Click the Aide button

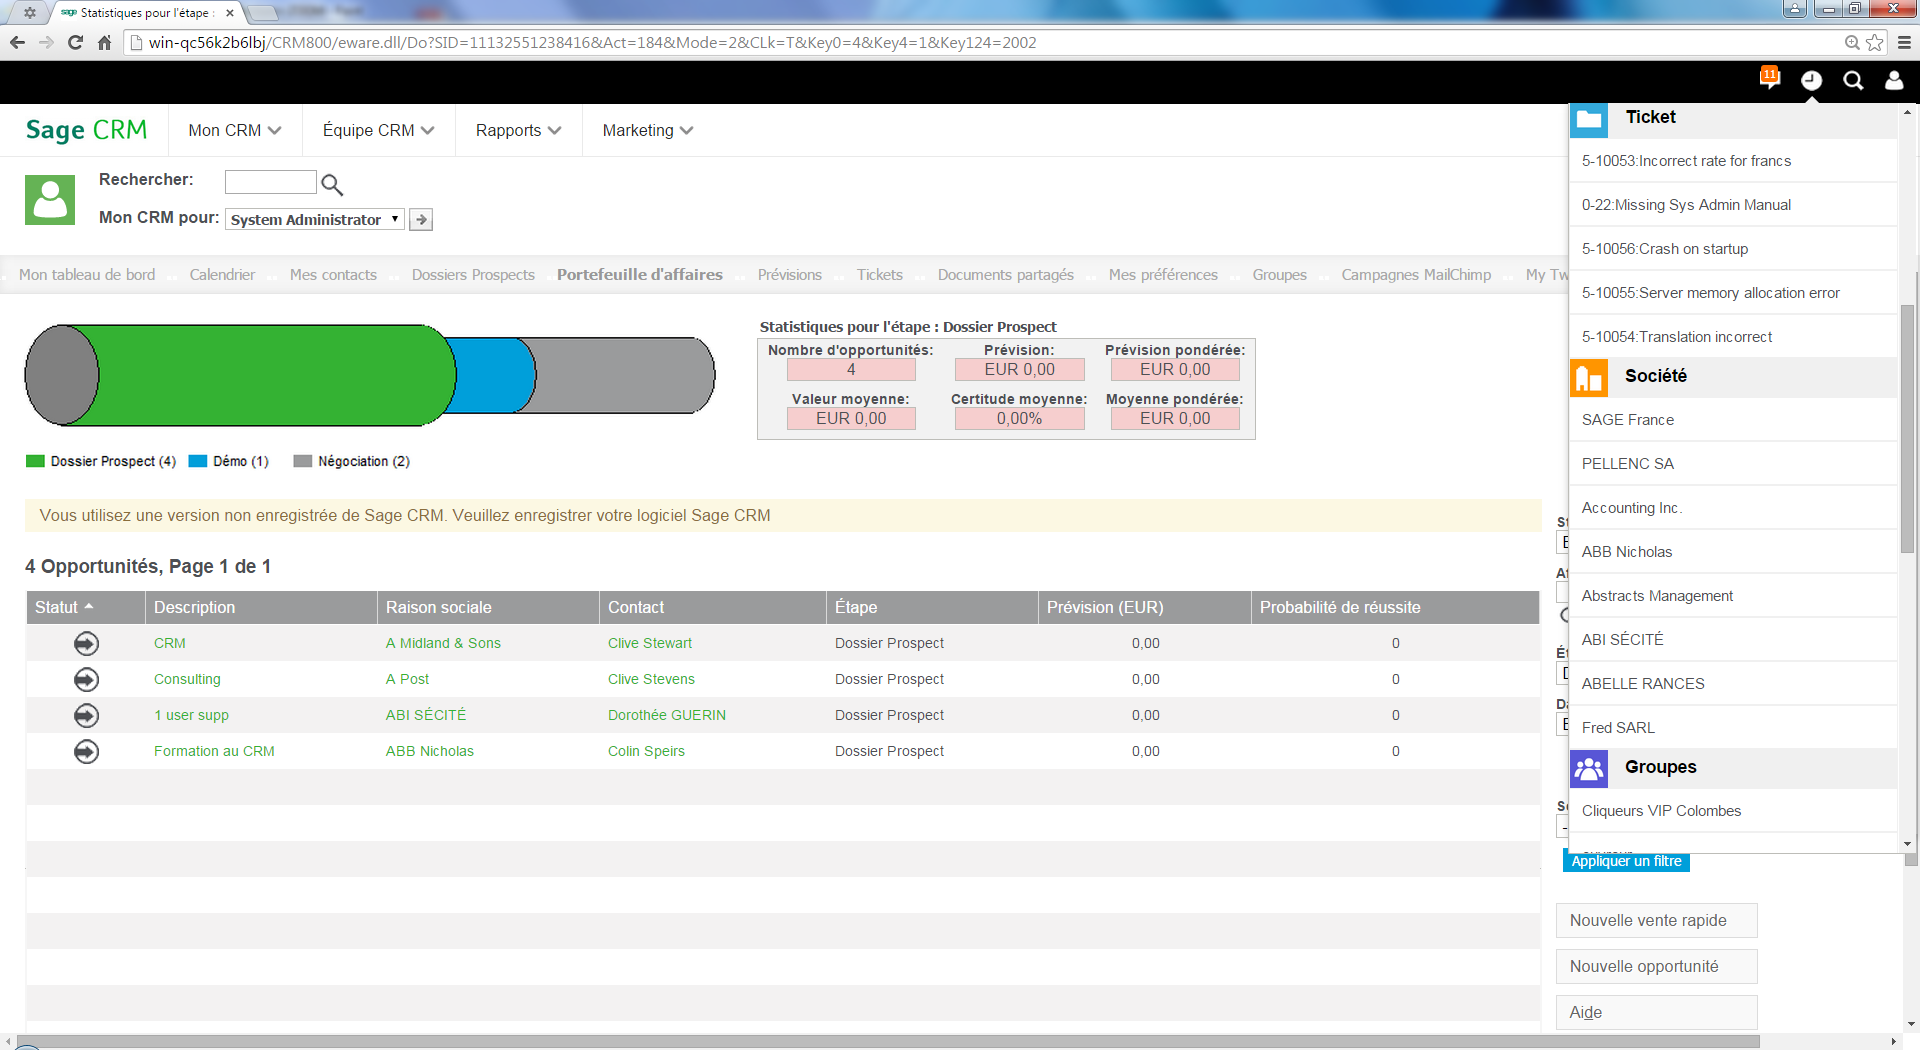1656,1012
